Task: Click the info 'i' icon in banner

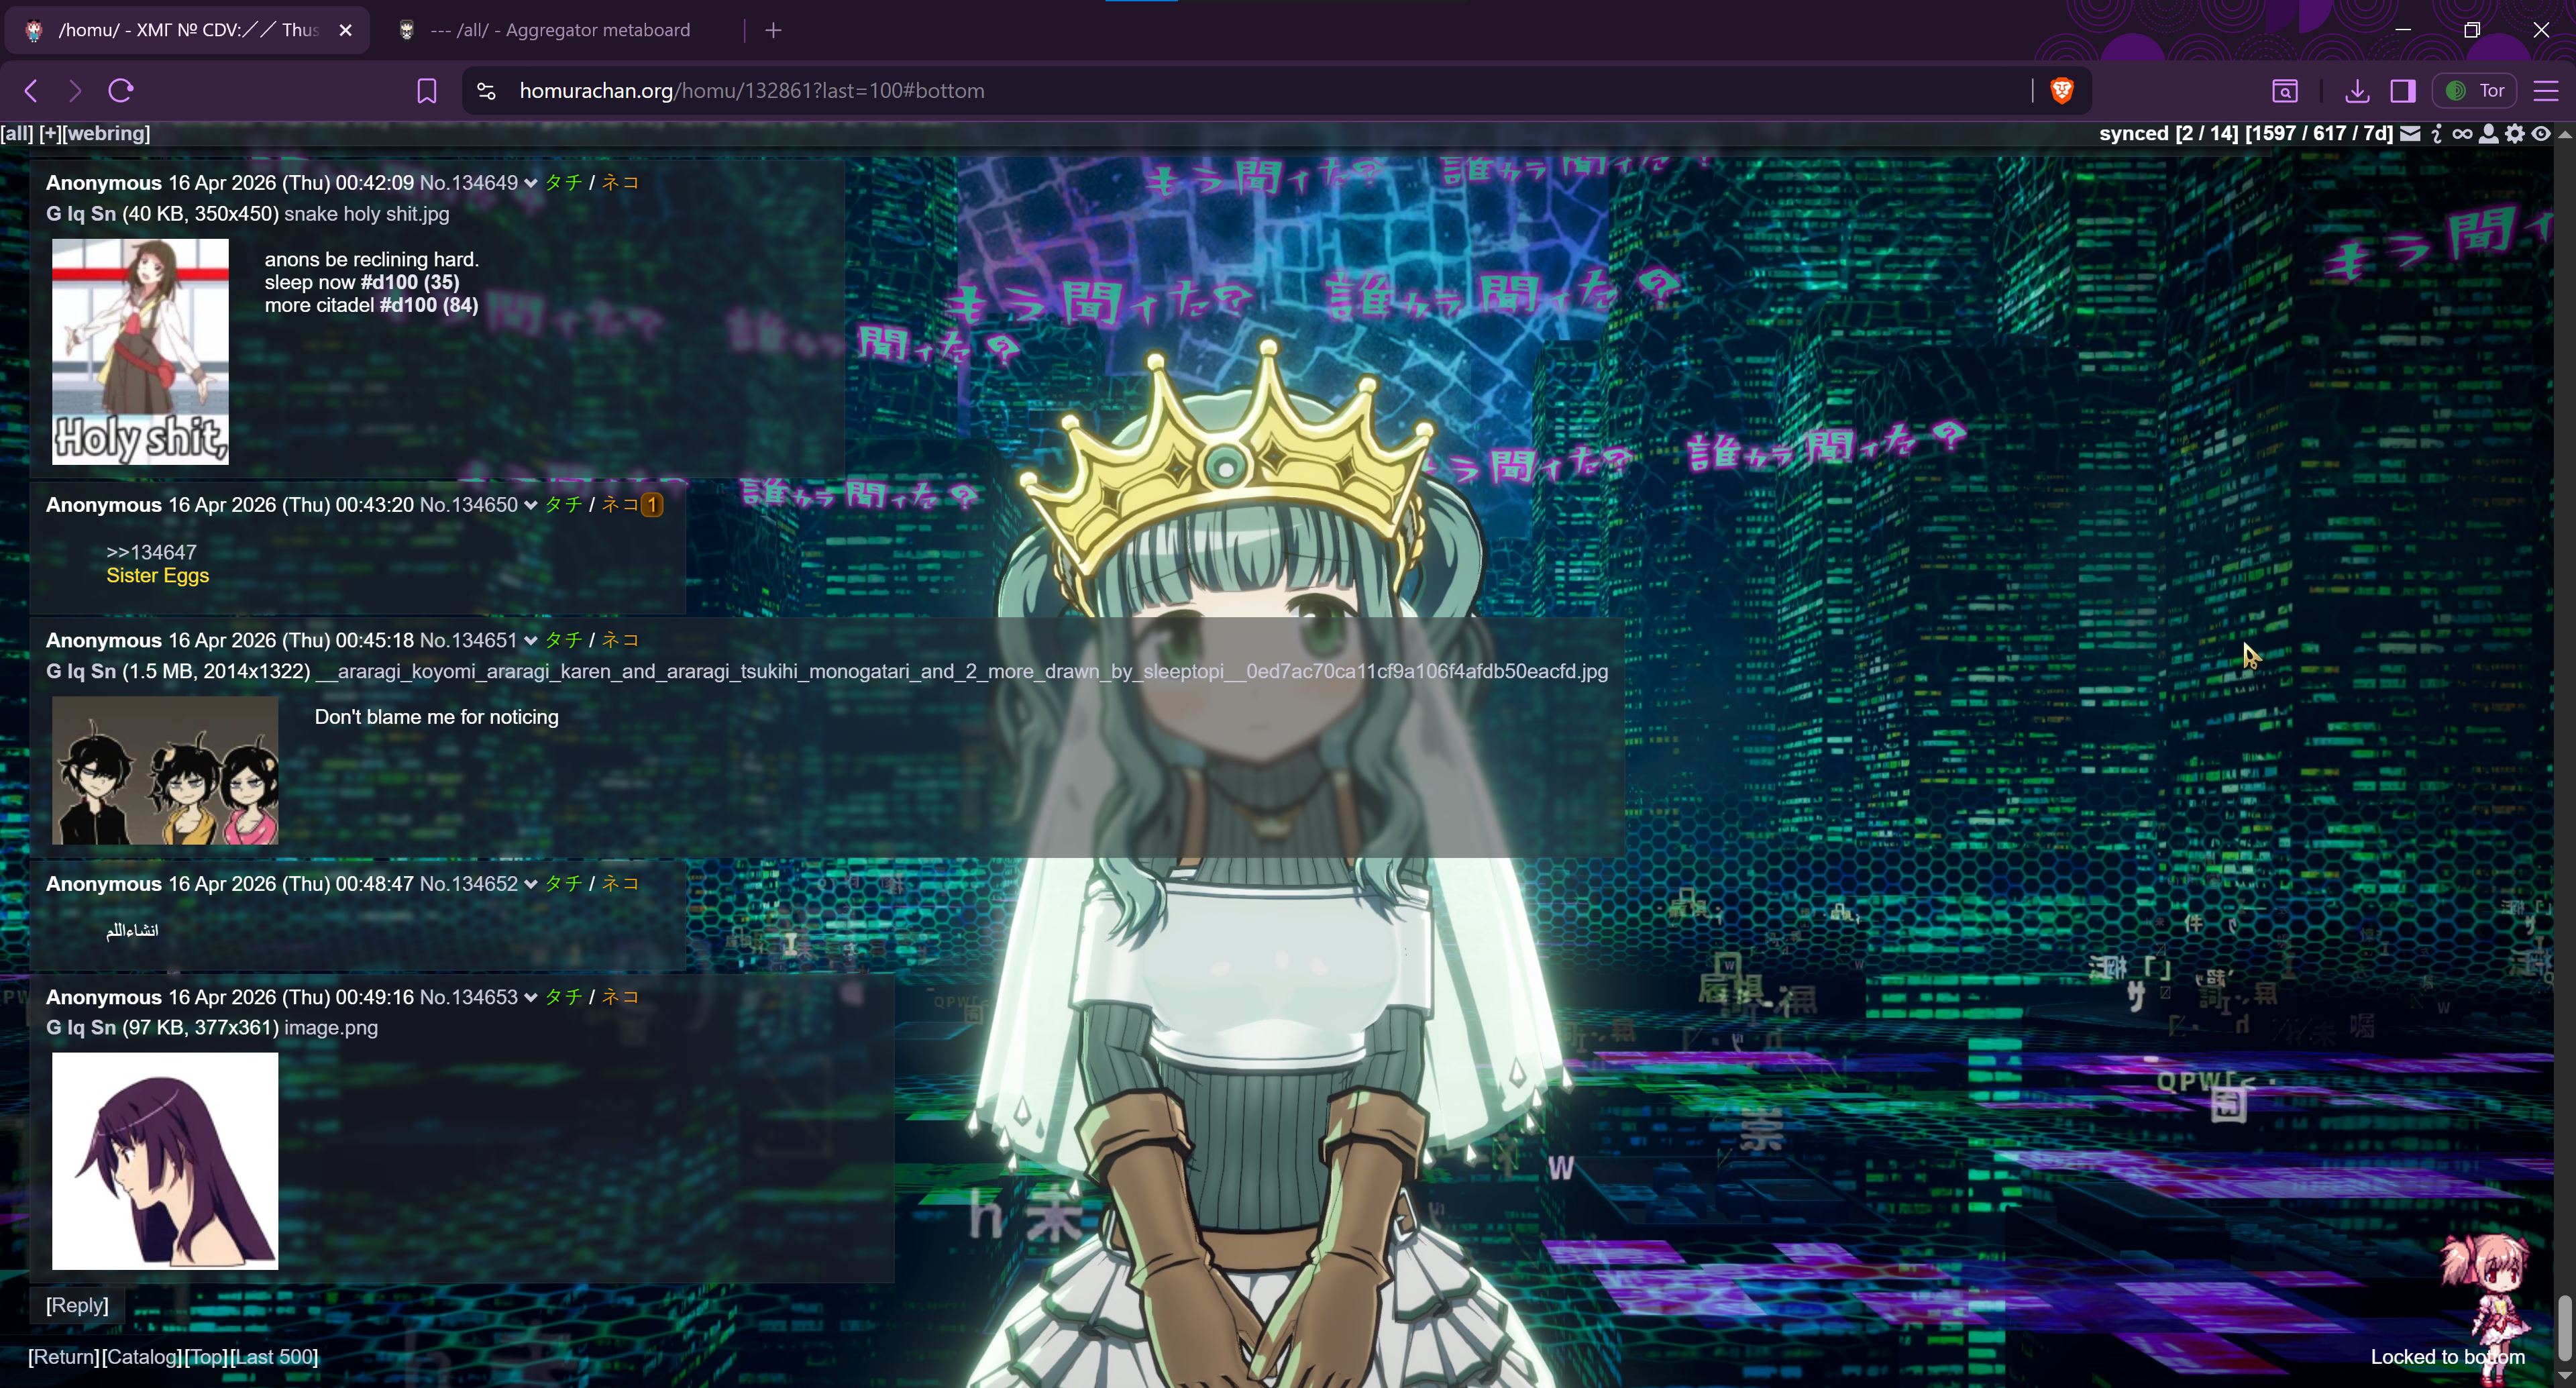Action: click(2436, 134)
